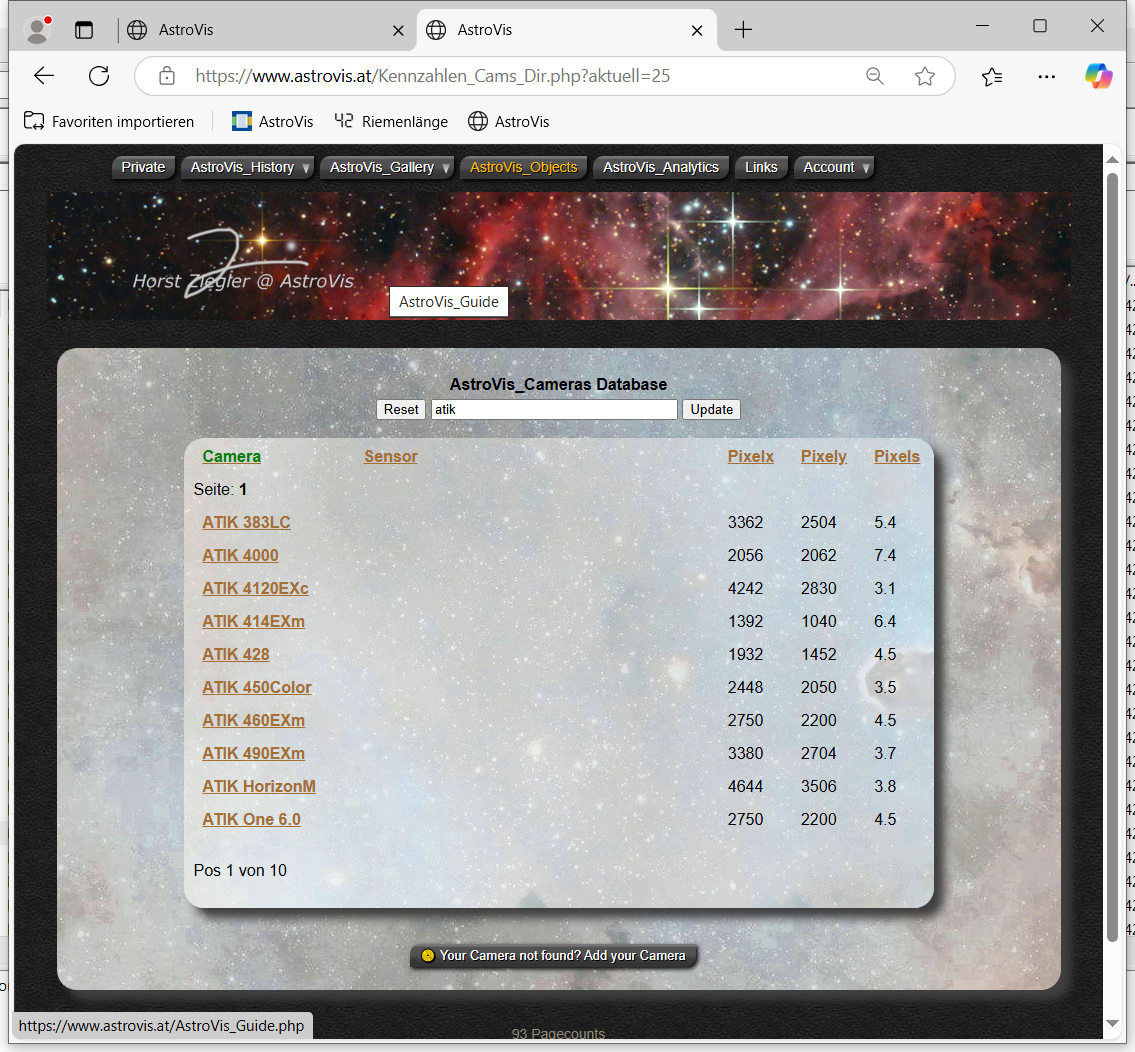Expand the AstroVis_Gallery dropdown menu
This screenshot has width=1135, height=1052.
[387, 167]
